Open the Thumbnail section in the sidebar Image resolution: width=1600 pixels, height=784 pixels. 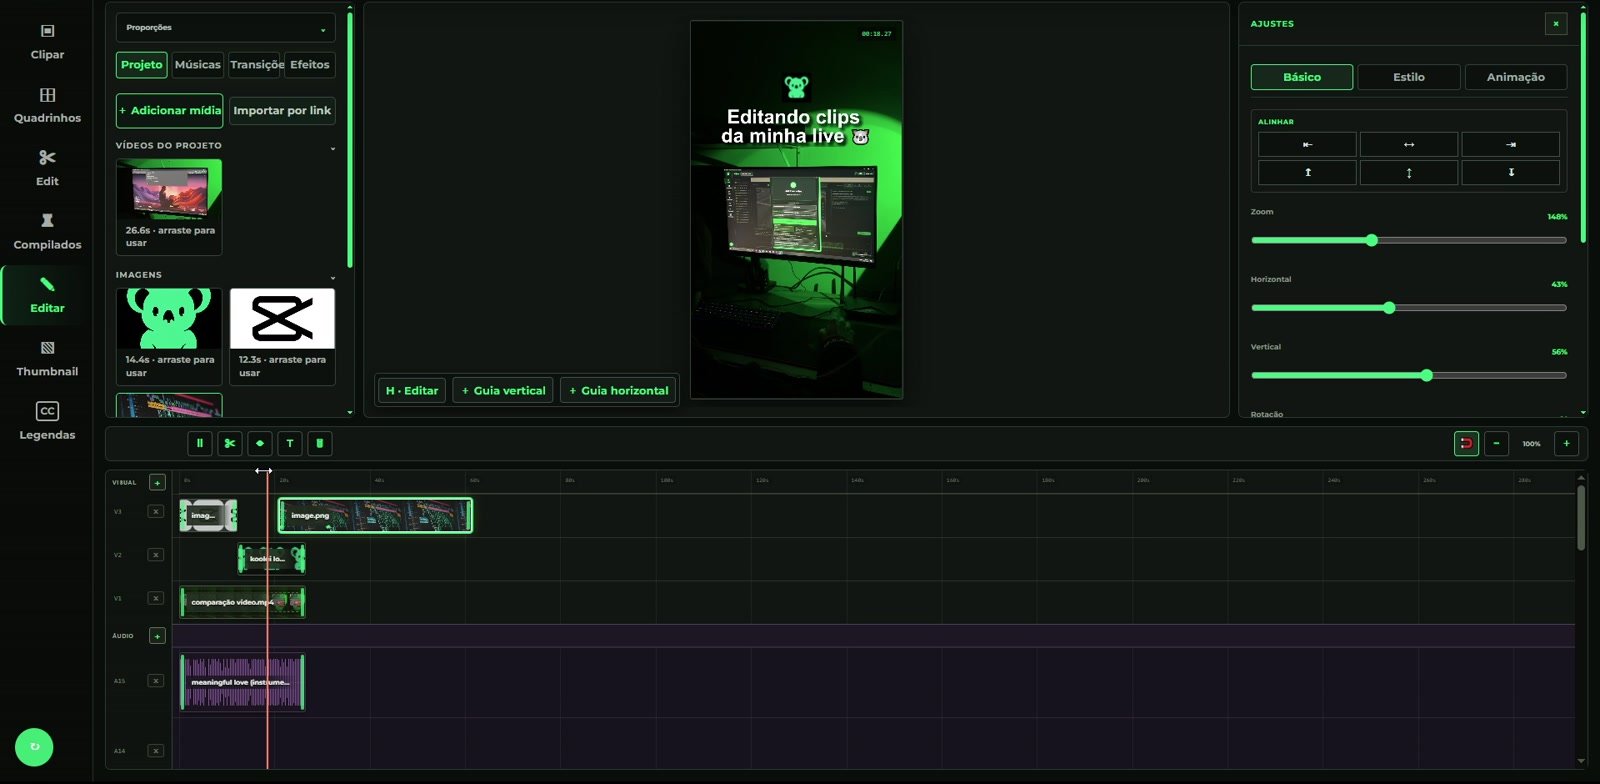(x=47, y=358)
